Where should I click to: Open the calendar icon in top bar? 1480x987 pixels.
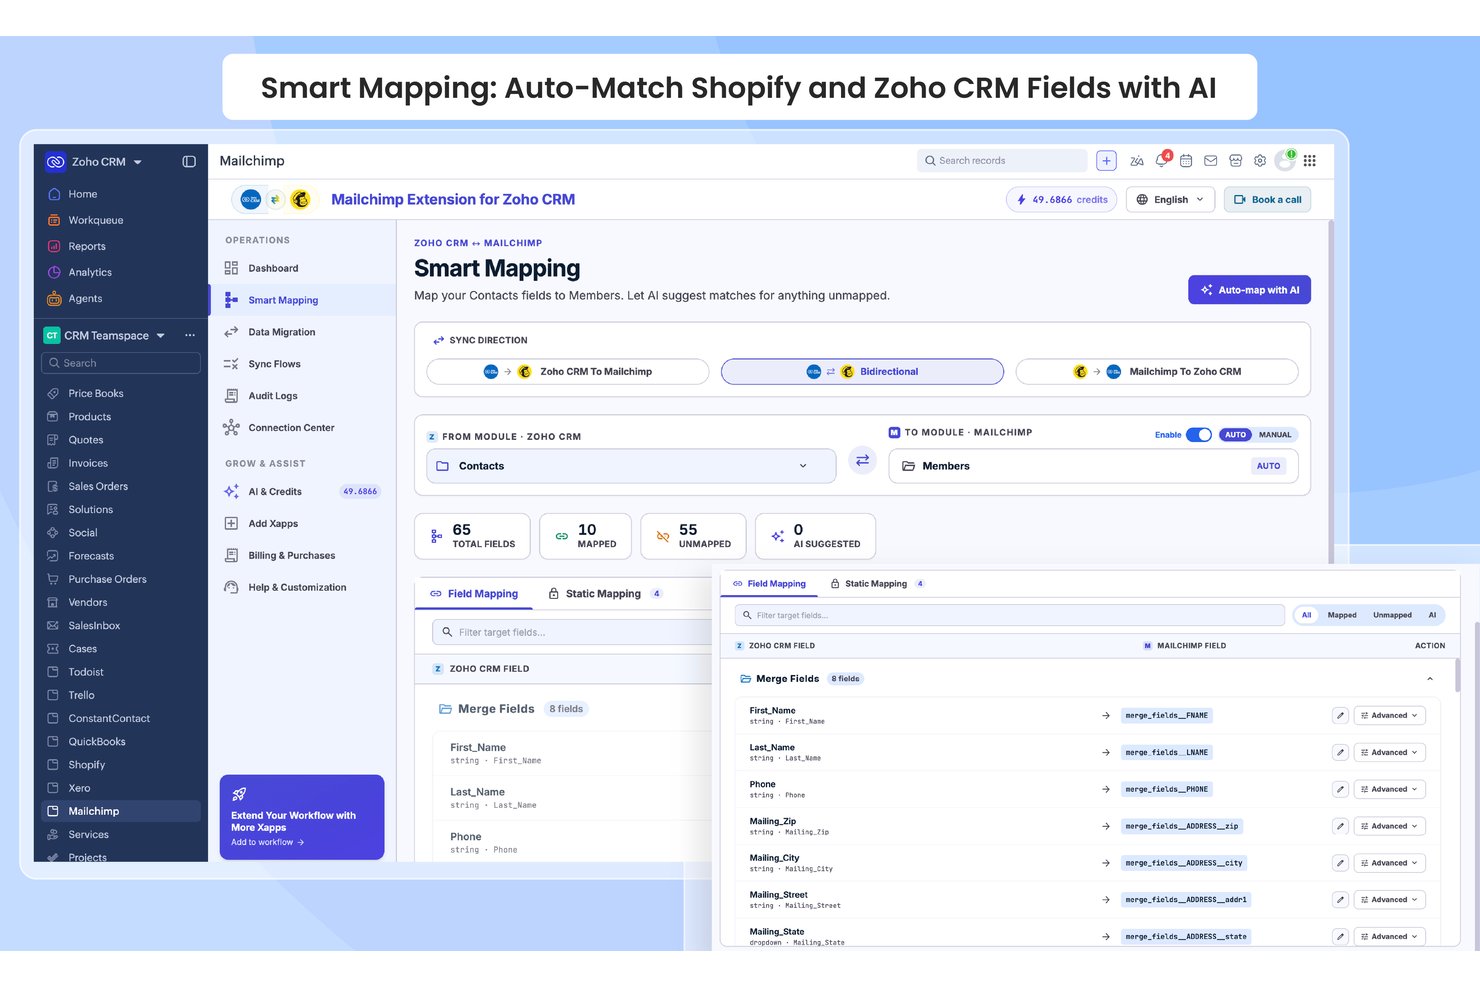click(1186, 160)
